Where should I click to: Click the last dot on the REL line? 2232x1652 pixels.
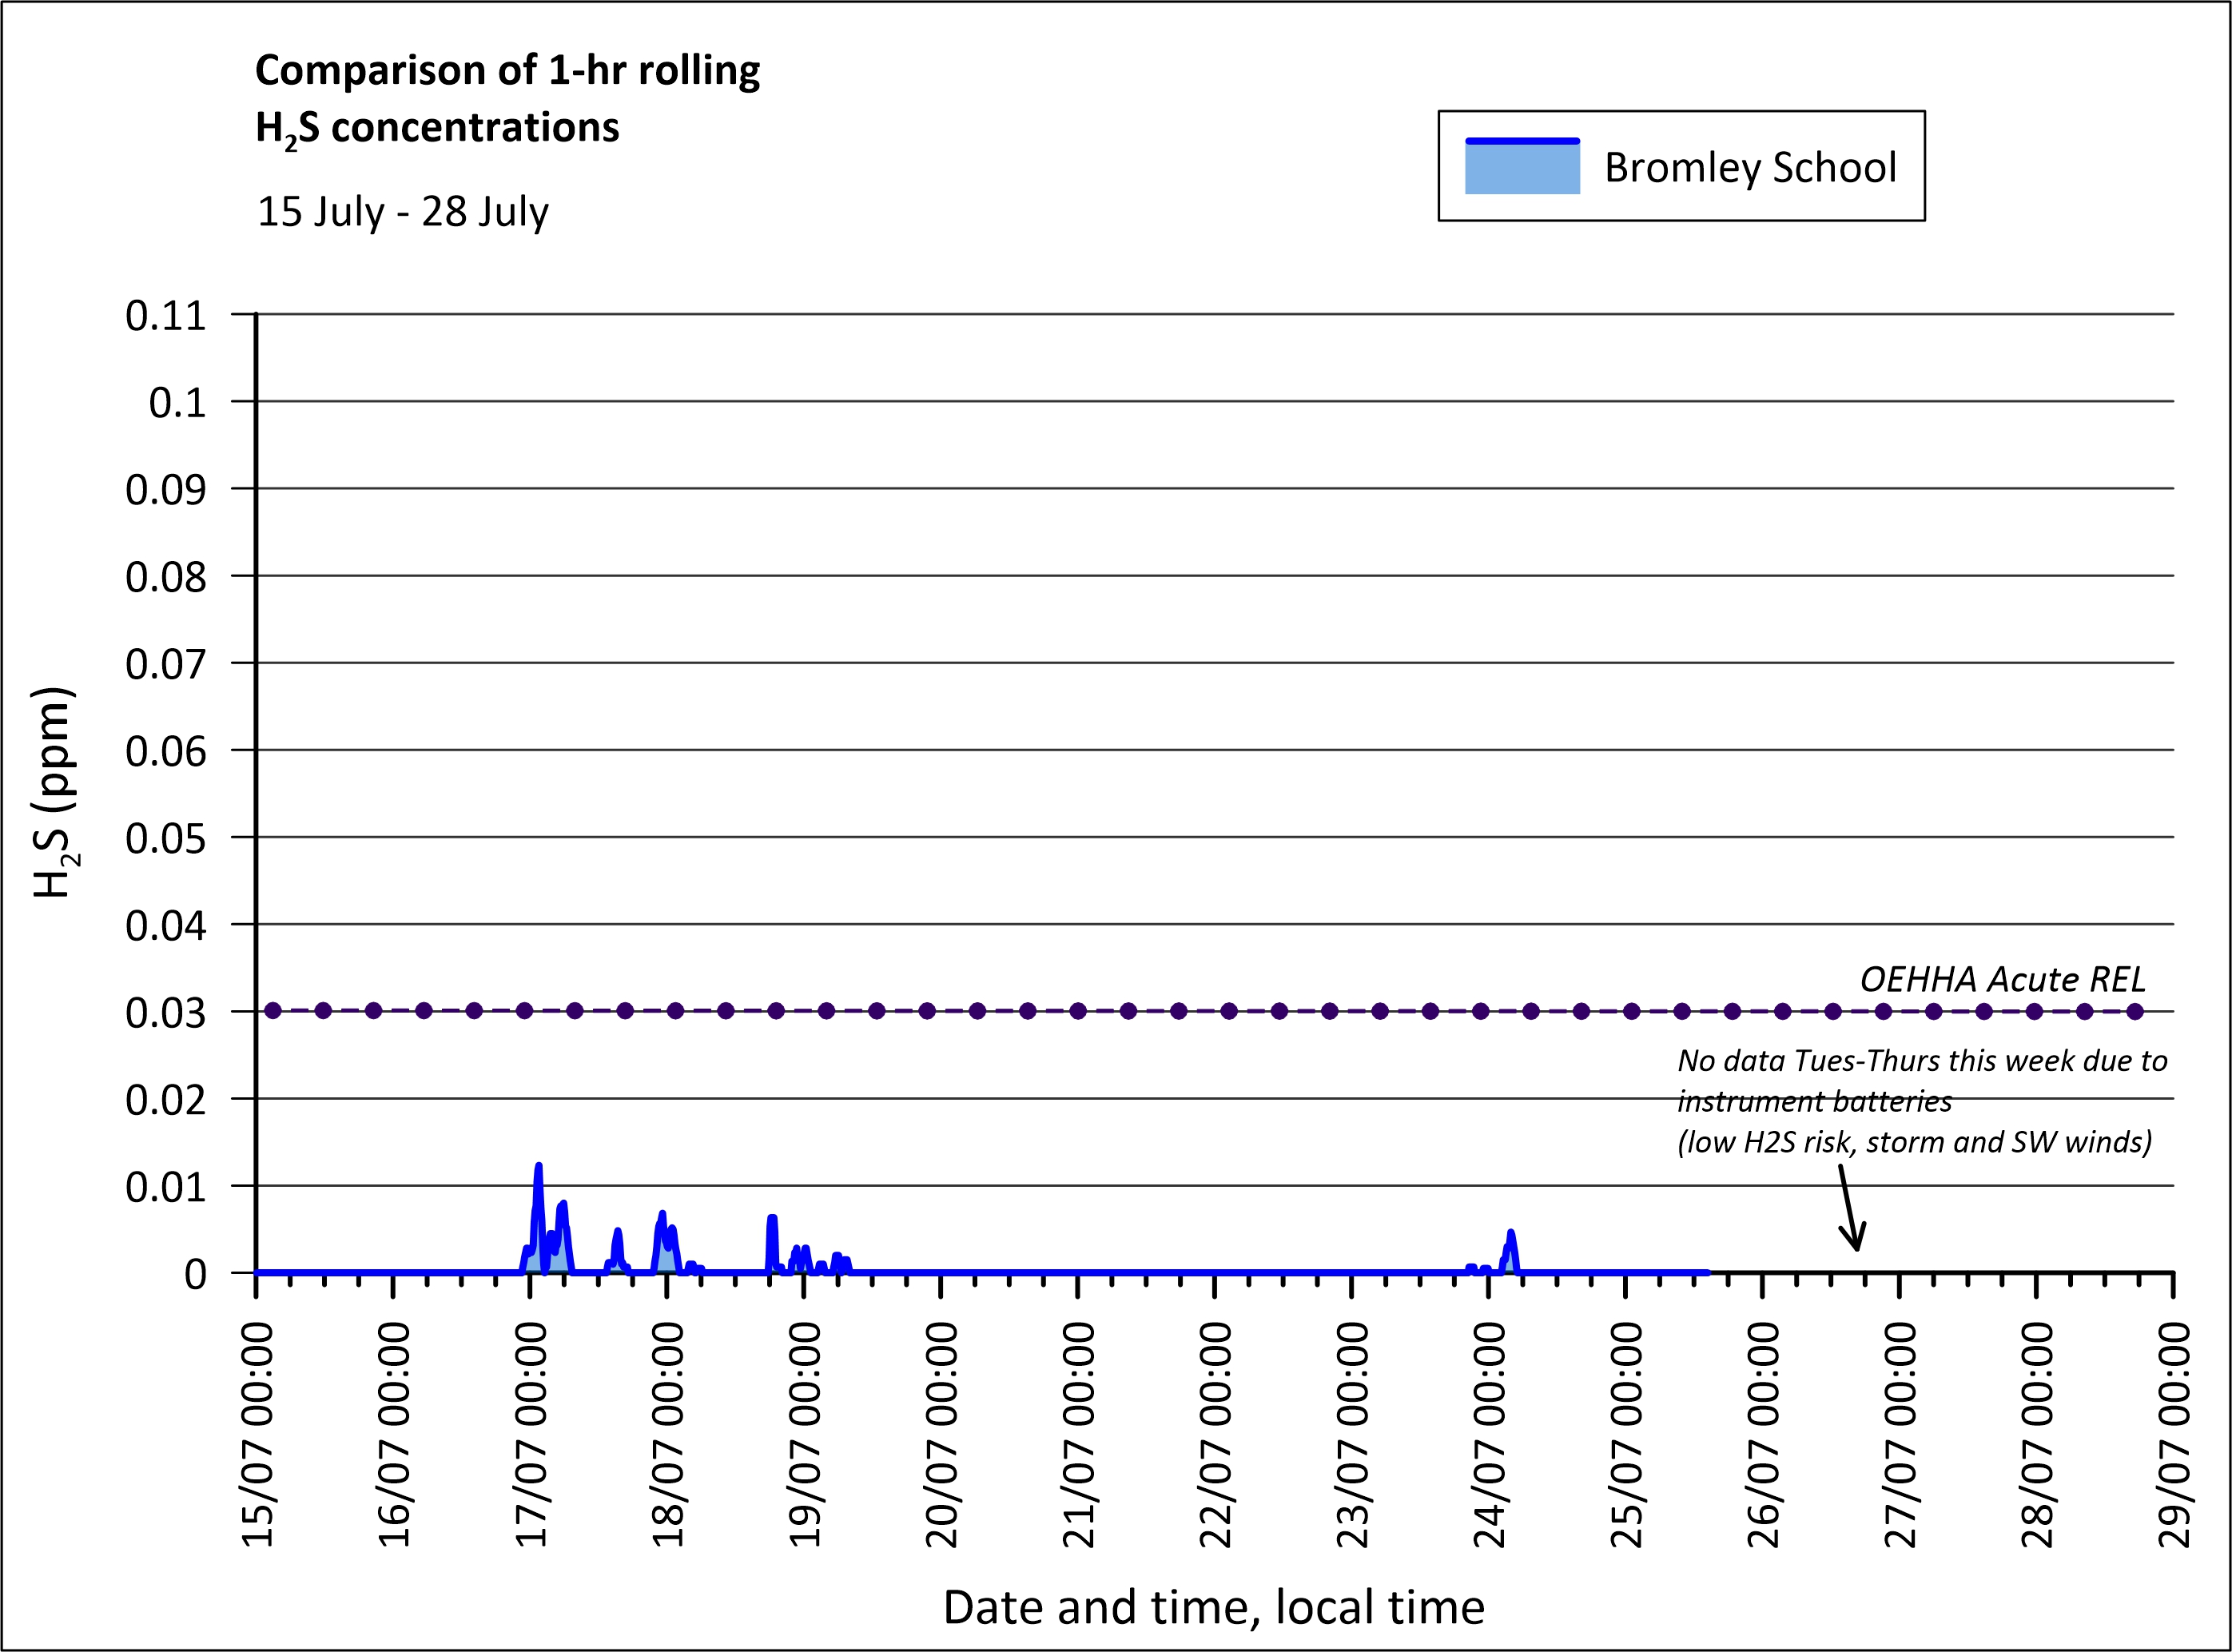click(2135, 1011)
